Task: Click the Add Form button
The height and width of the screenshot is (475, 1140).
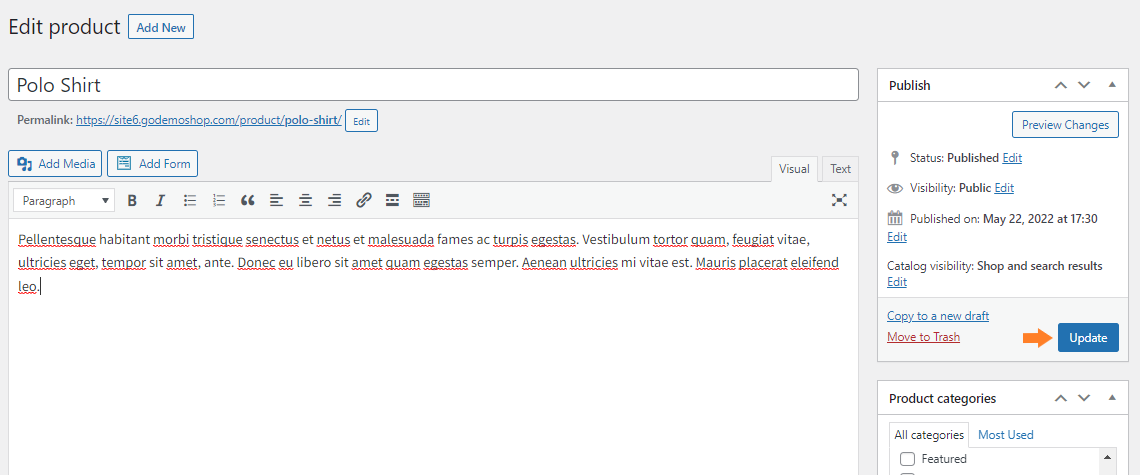Action: click(153, 164)
